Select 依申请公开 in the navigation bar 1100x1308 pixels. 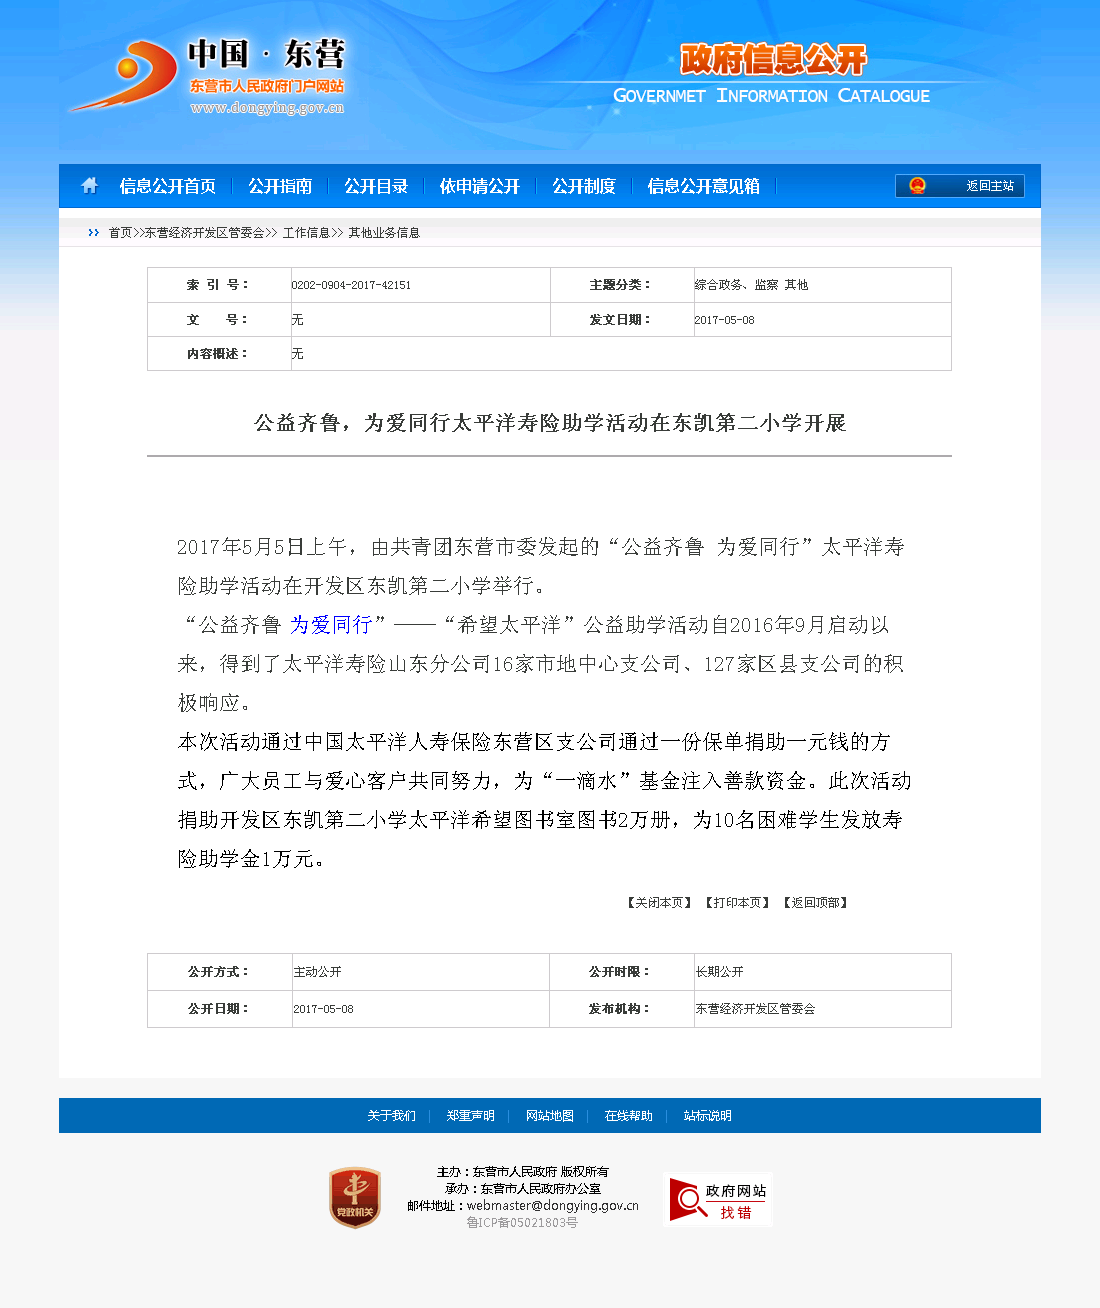(x=480, y=186)
